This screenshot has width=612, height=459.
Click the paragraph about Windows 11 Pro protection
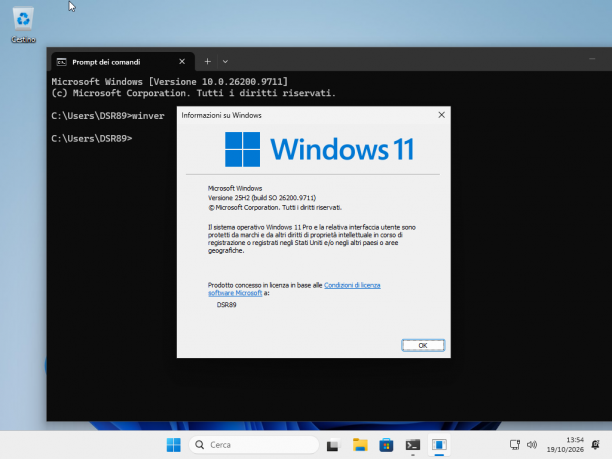click(311, 239)
